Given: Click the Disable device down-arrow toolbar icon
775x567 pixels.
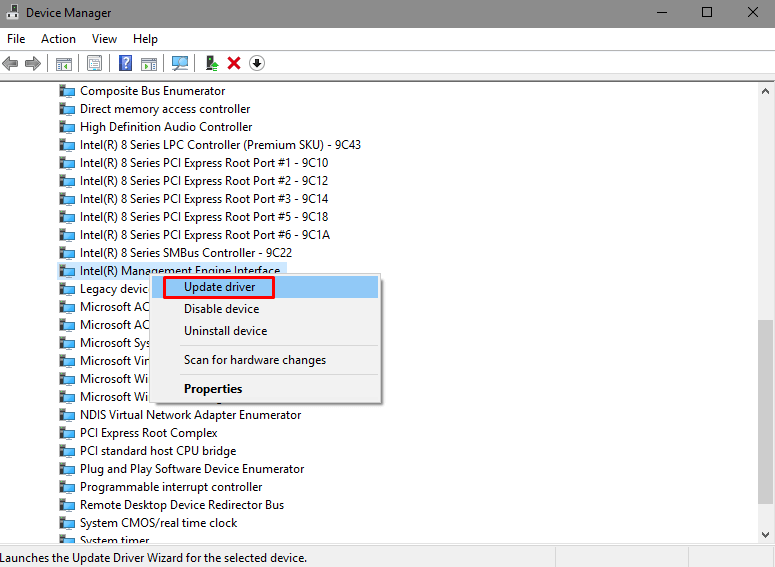Looking at the screenshot, I should pyautogui.click(x=257, y=63).
